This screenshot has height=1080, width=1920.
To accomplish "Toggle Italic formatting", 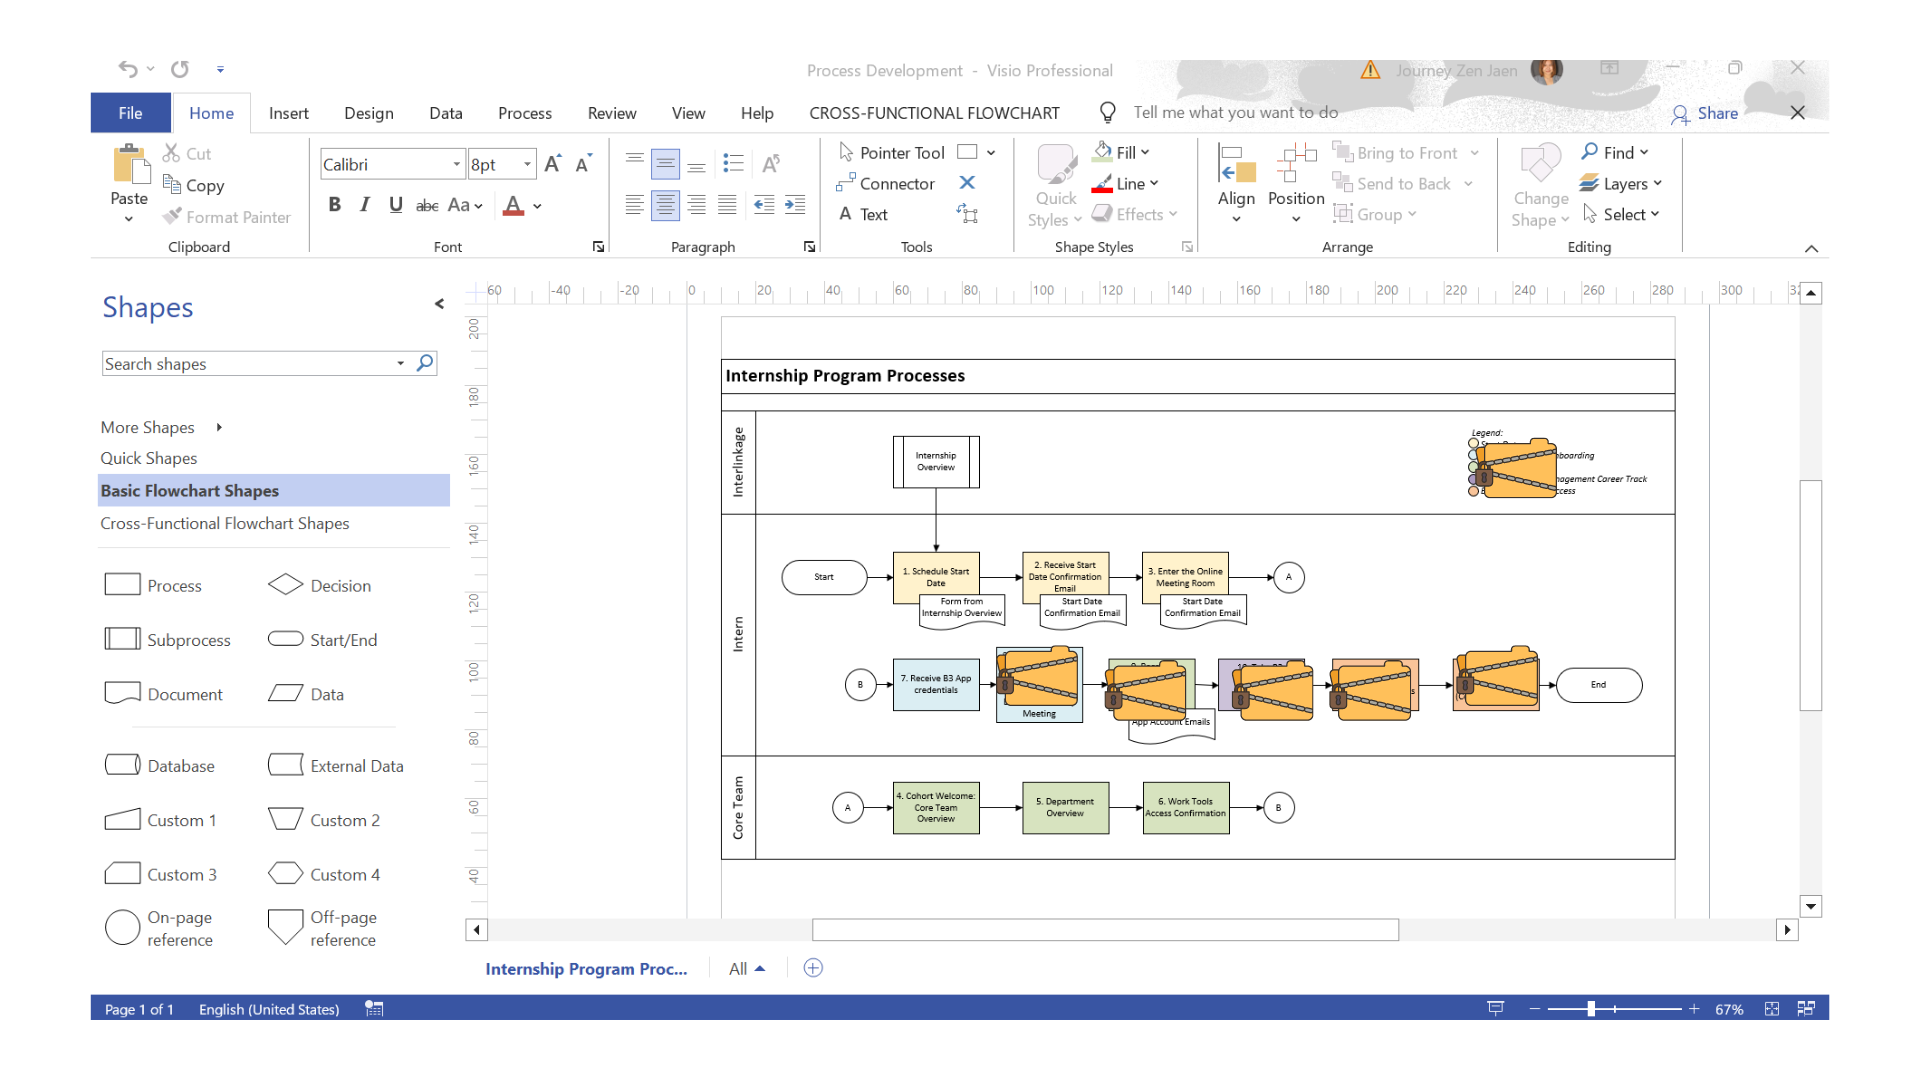I will coord(365,205).
